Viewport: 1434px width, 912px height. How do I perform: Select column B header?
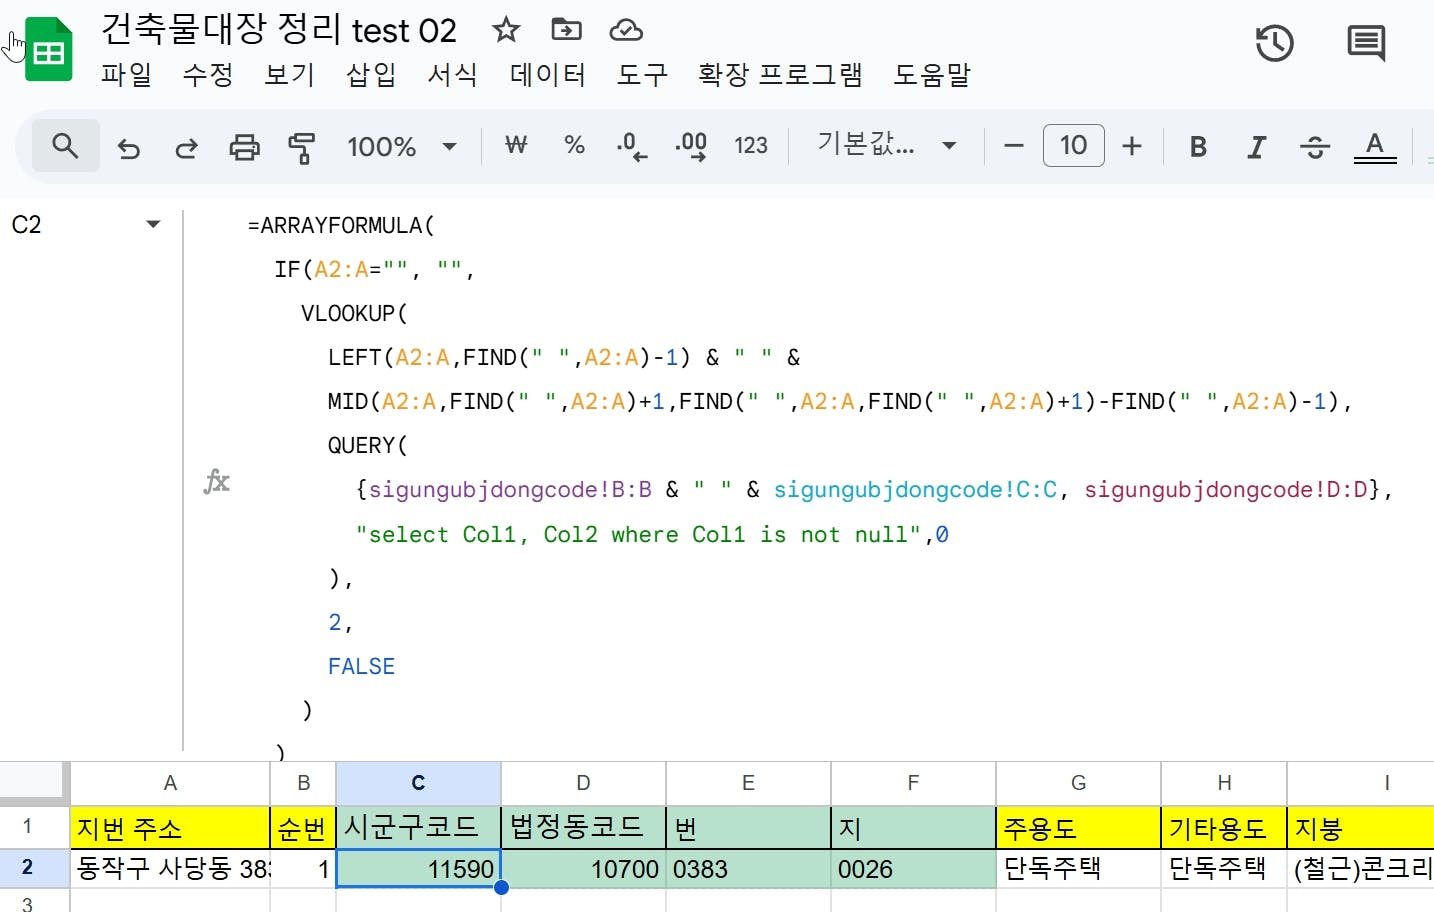click(303, 783)
